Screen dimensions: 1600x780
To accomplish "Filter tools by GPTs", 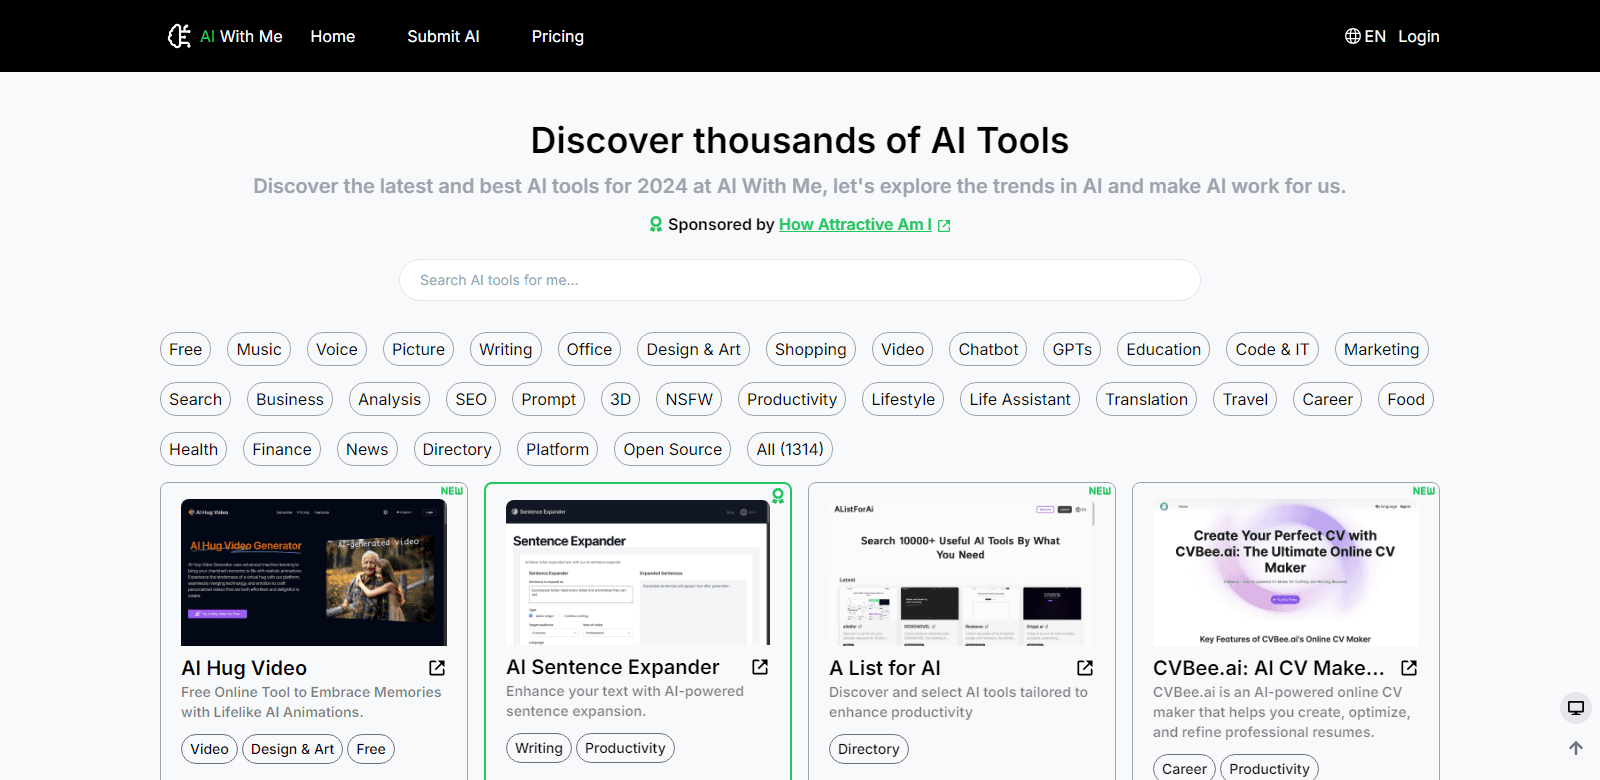I will pos(1072,349).
